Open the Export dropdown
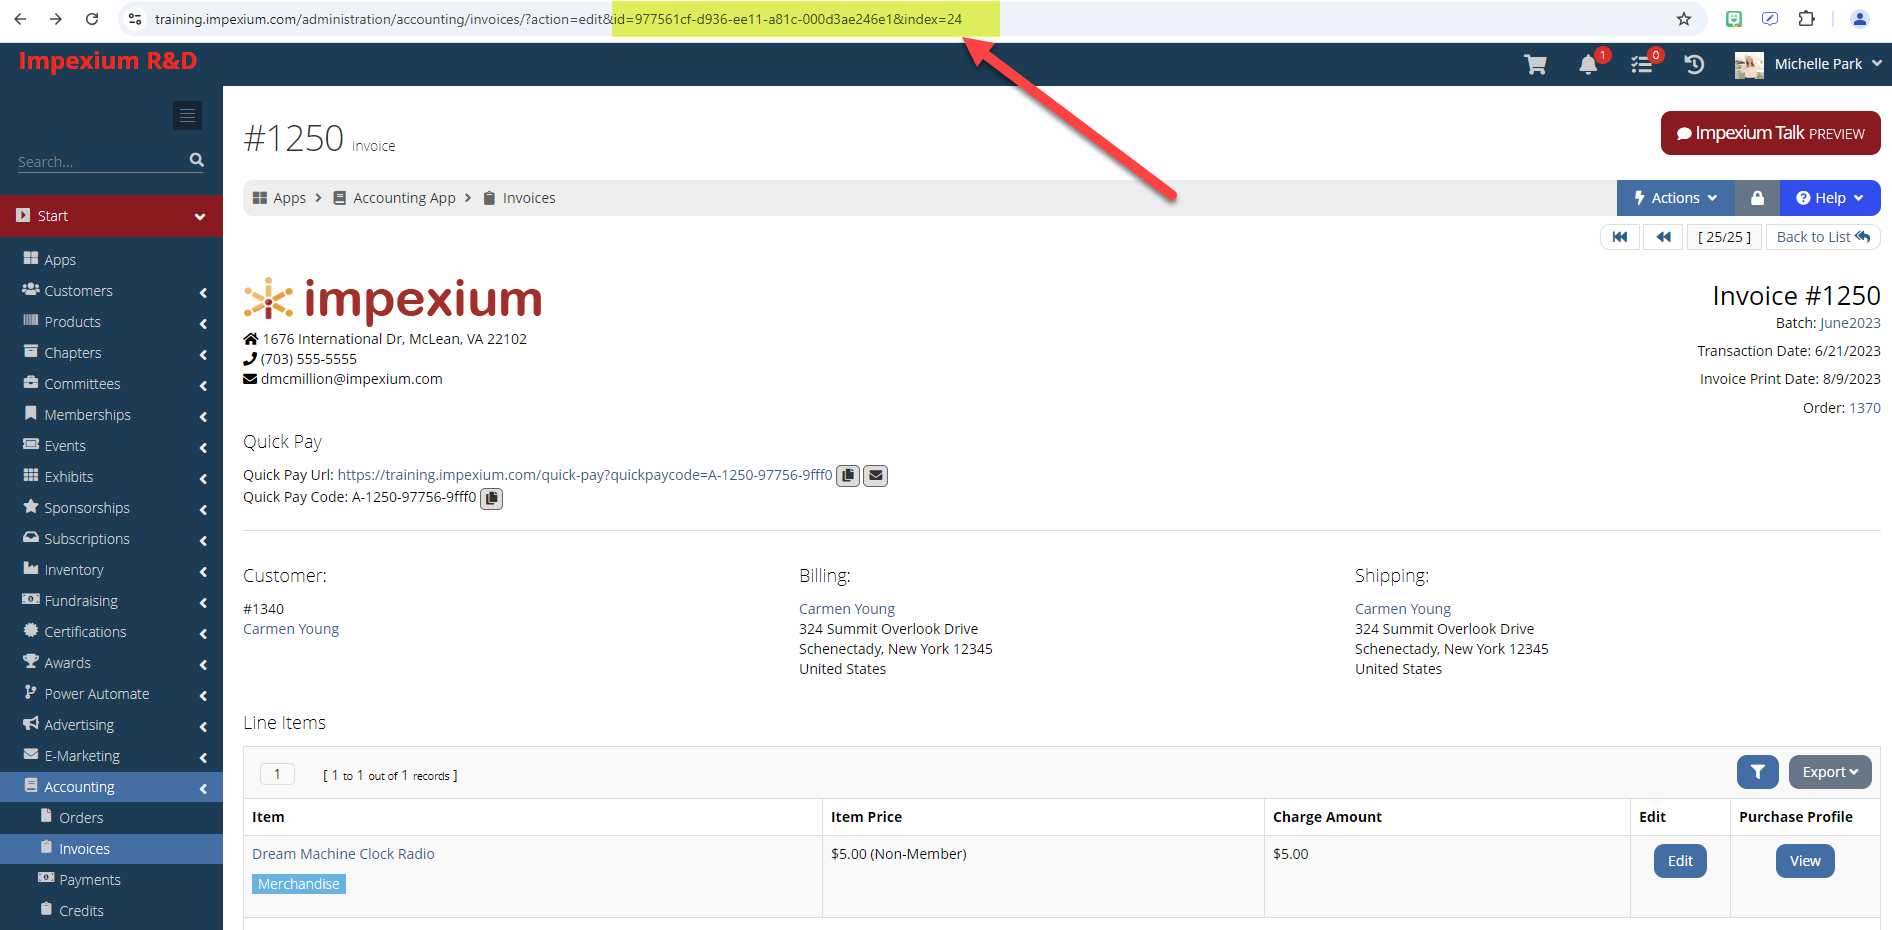 tap(1830, 772)
